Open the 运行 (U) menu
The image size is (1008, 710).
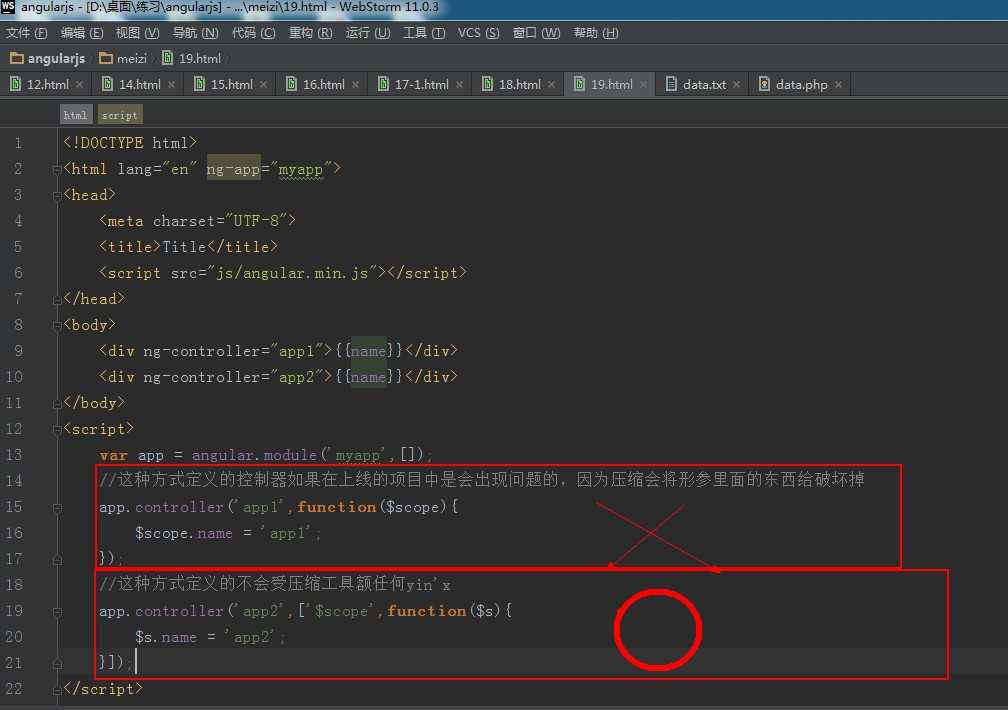click(x=368, y=33)
